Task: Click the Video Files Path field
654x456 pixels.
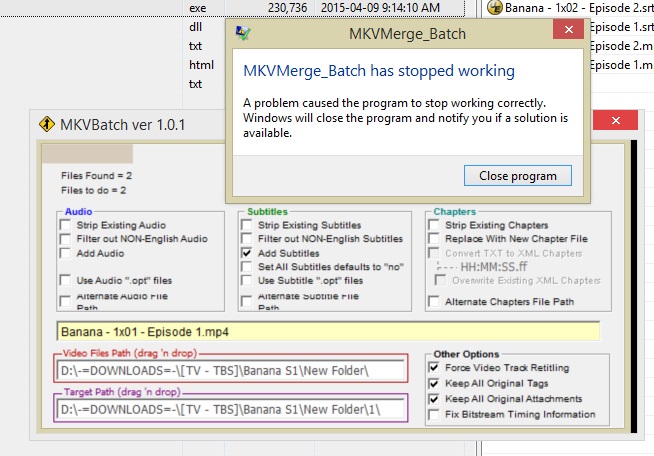Action: point(231,370)
